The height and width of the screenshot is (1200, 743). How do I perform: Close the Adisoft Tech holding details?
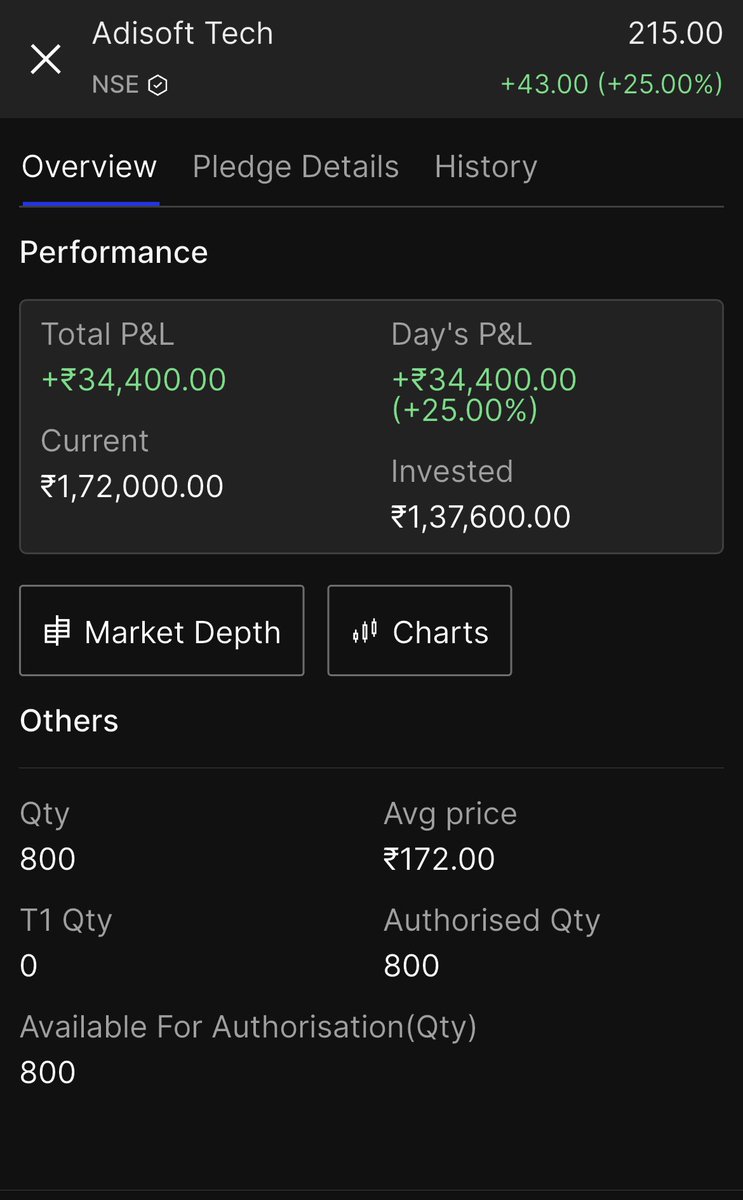(x=46, y=59)
